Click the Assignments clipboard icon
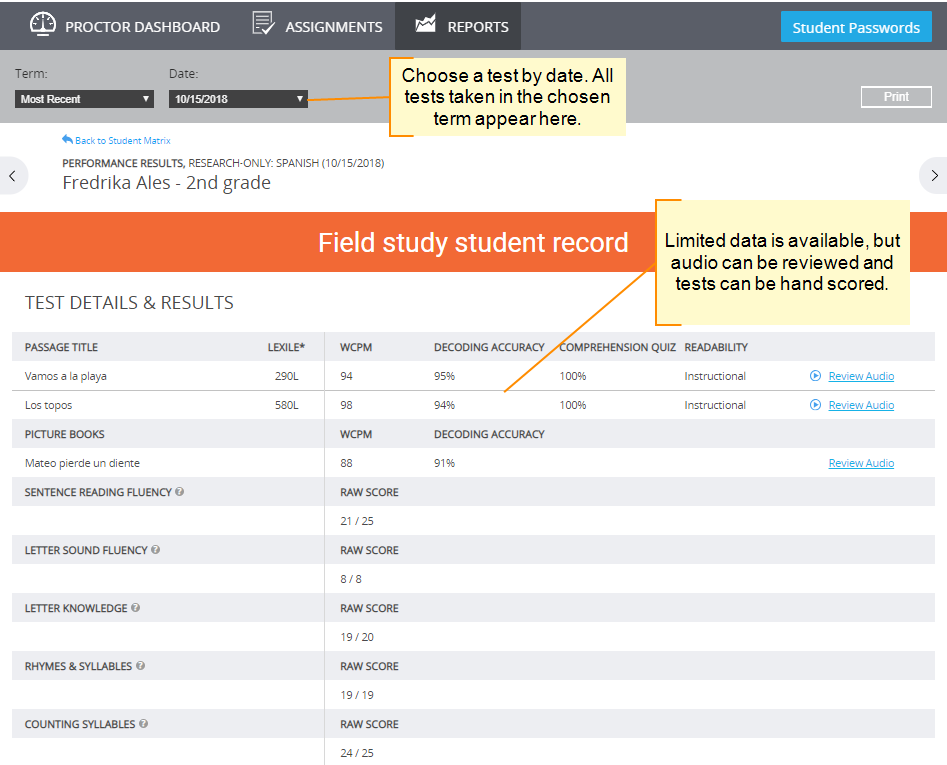The image size is (947, 765). [263, 23]
